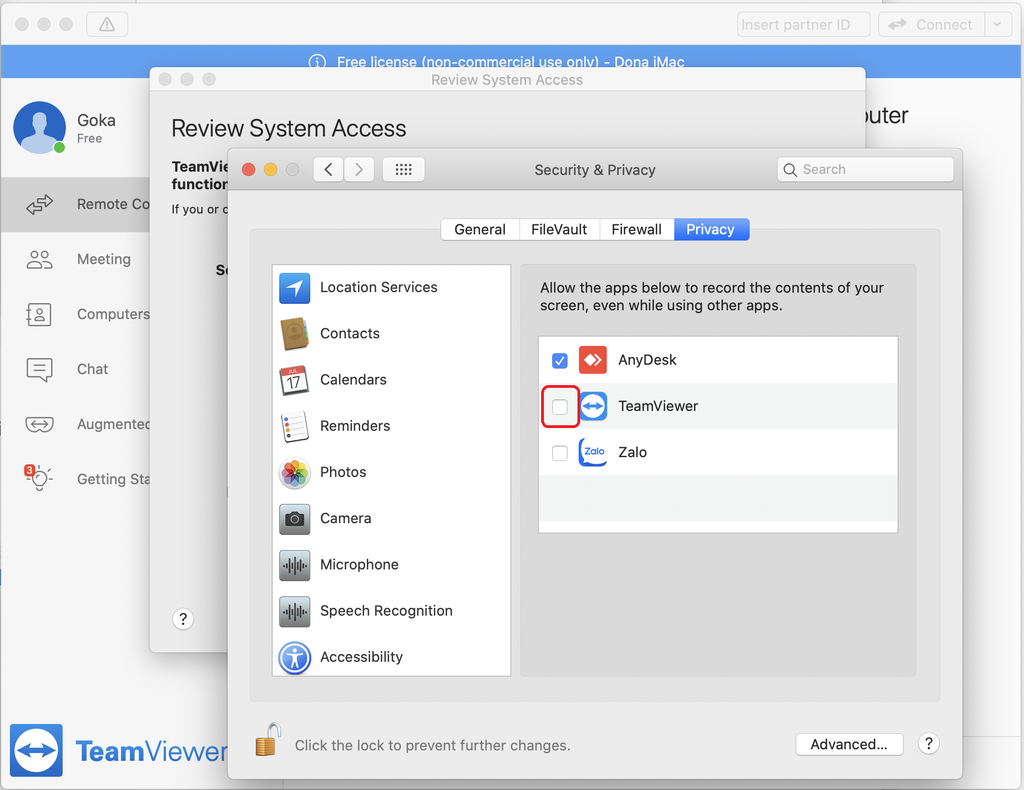Image resolution: width=1024 pixels, height=790 pixels.
Task: Expand the Connect dropdown arrow in TeamViewer
Action: tap(997, 25)
